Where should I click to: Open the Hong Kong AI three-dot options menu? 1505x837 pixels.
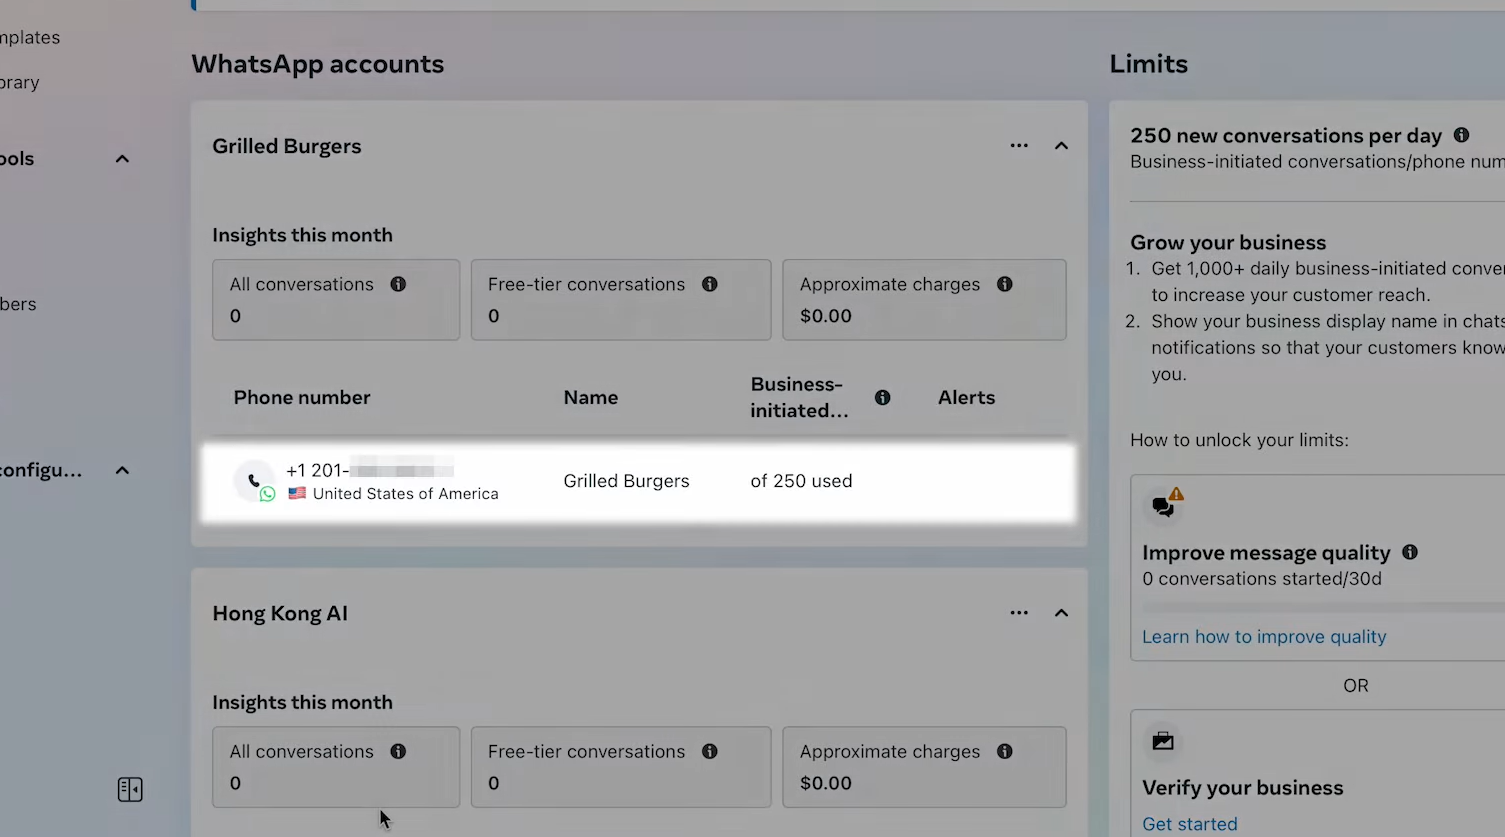tap(1019, 613)
